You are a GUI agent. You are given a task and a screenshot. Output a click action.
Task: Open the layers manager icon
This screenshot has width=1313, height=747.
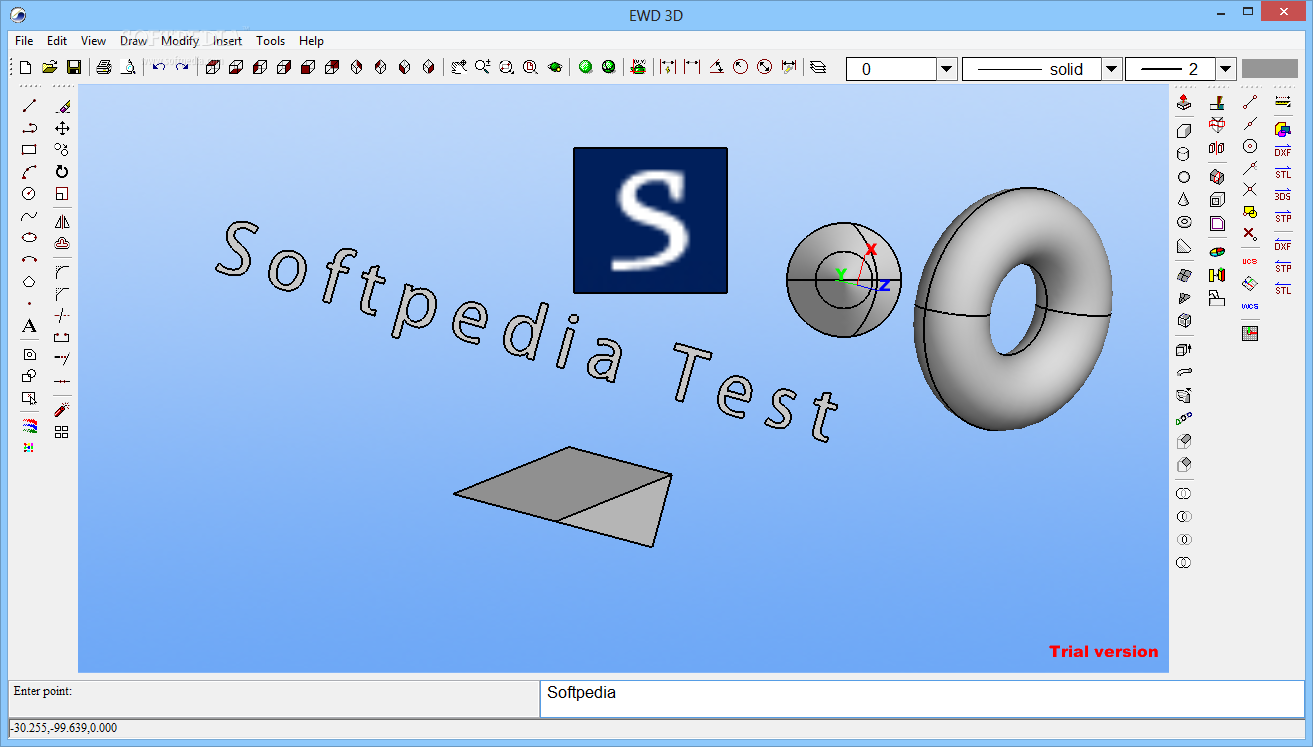[818, 67]
